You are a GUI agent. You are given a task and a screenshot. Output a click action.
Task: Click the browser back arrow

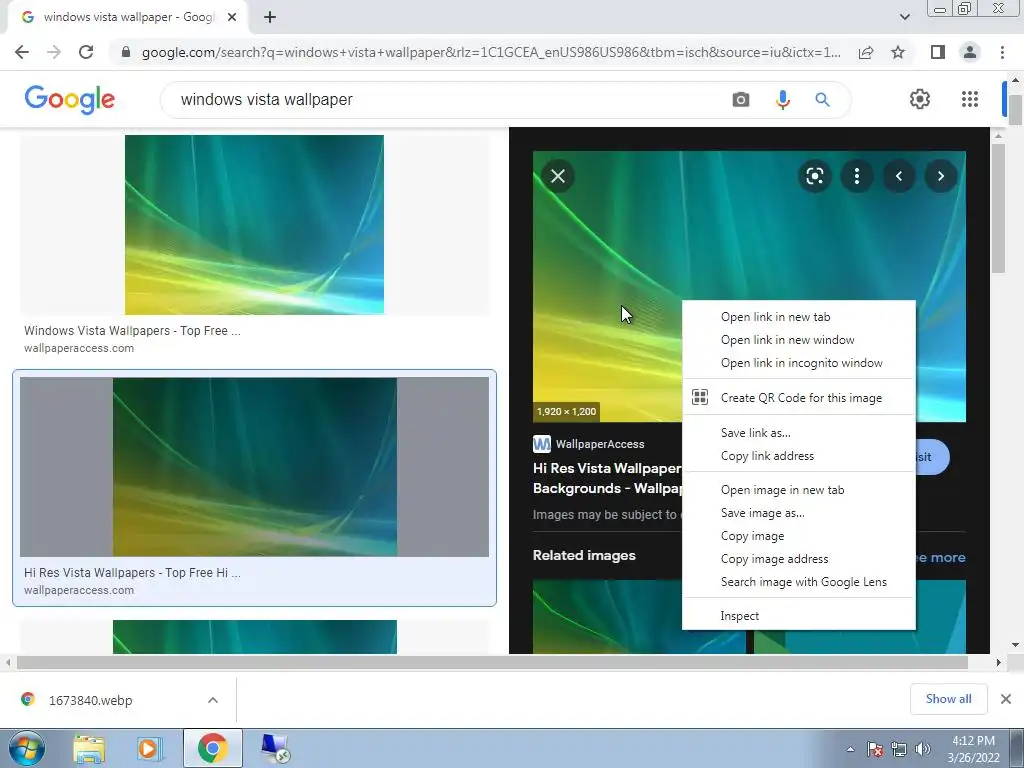[x=22, y=52]
